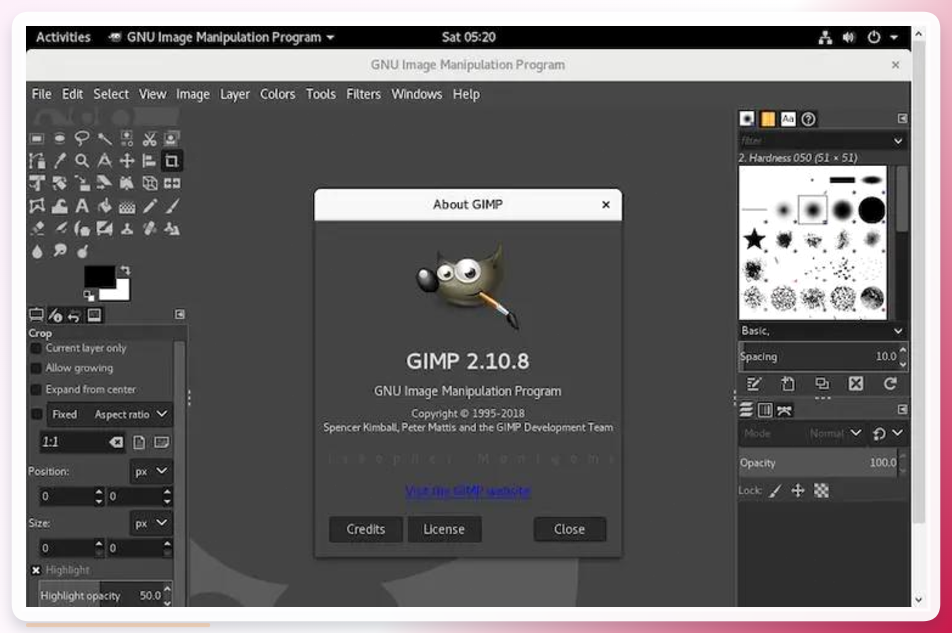The height and width of the screenshot is (633, 952).
Task: Open the Colors menu
Action: click(x=277, y=94)
